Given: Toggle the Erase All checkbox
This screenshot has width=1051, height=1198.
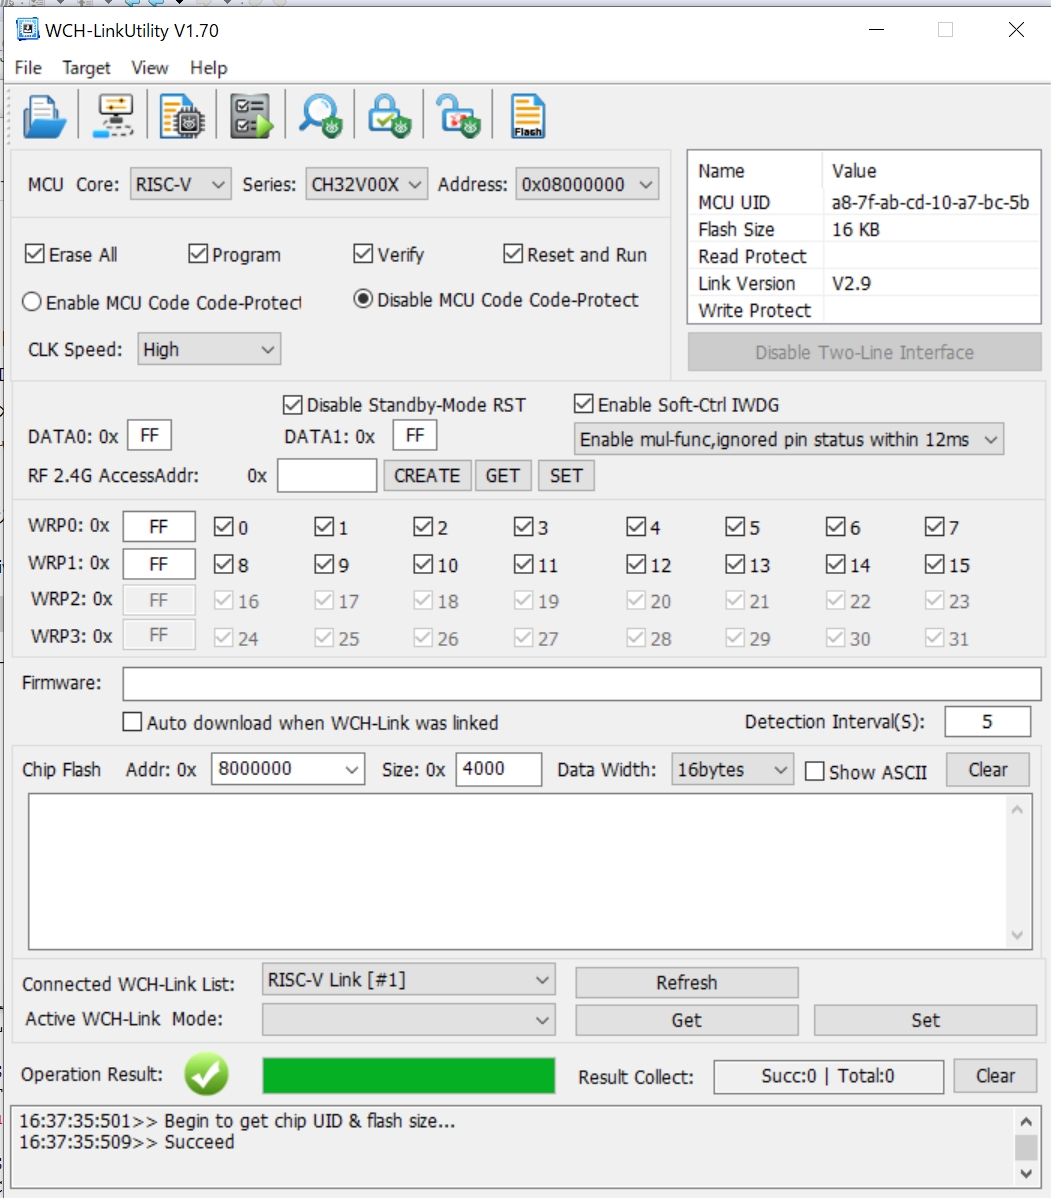Looking at the screenshot, I should [x=35, y=254].
